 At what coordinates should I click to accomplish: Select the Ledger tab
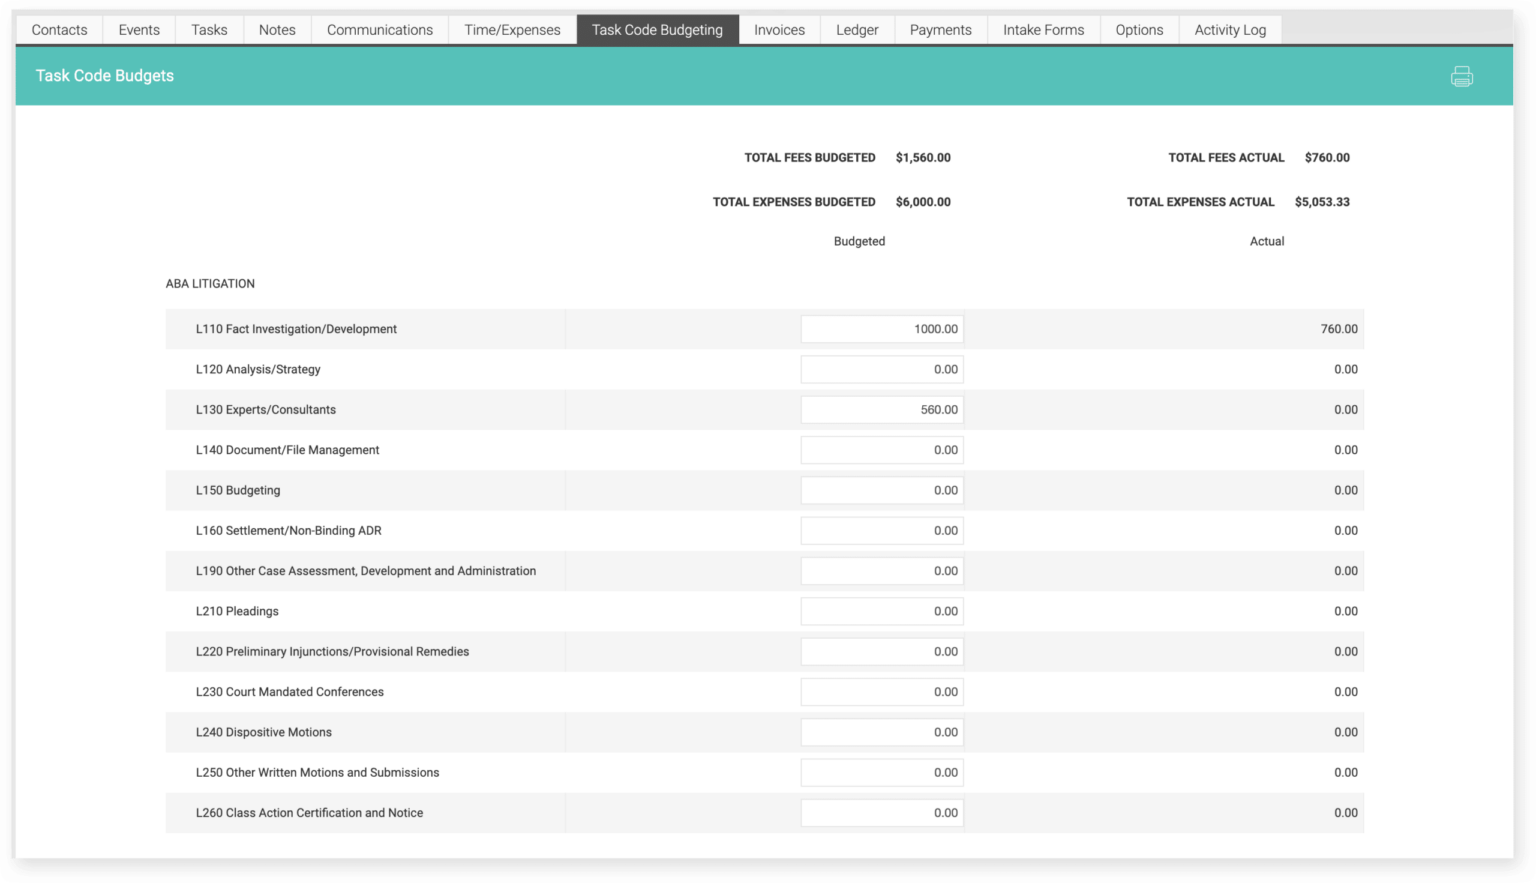[x=856, y=29]
